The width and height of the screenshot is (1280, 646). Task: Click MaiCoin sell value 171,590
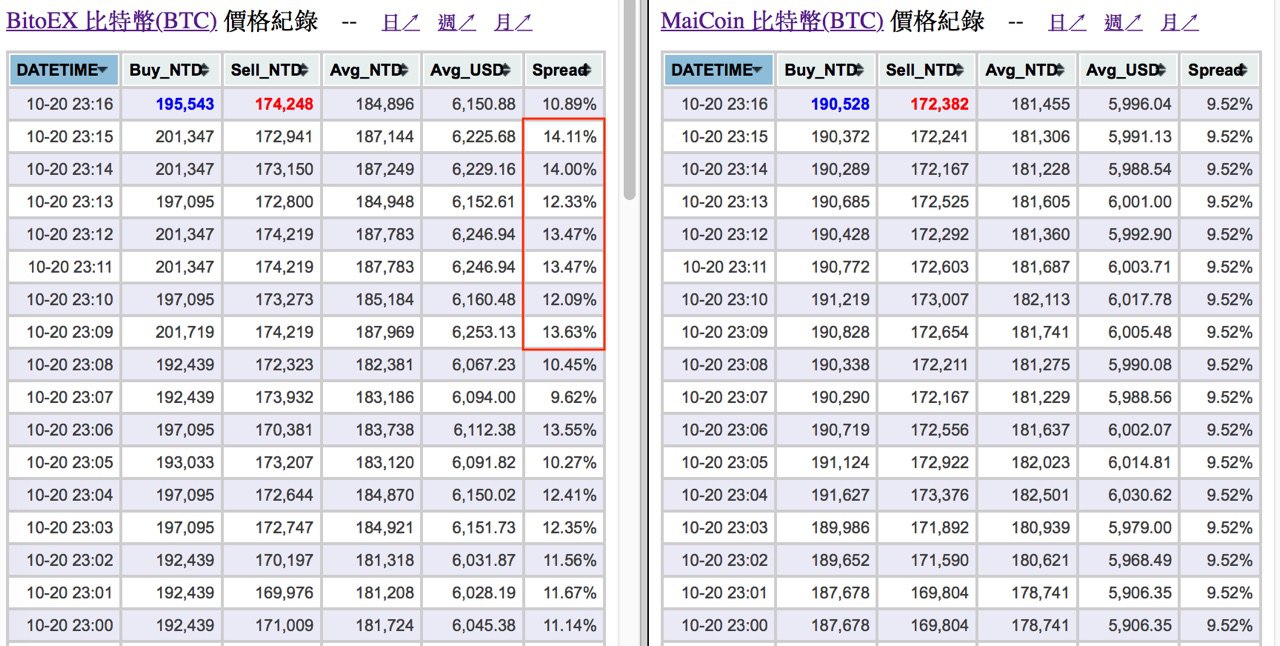940,560
